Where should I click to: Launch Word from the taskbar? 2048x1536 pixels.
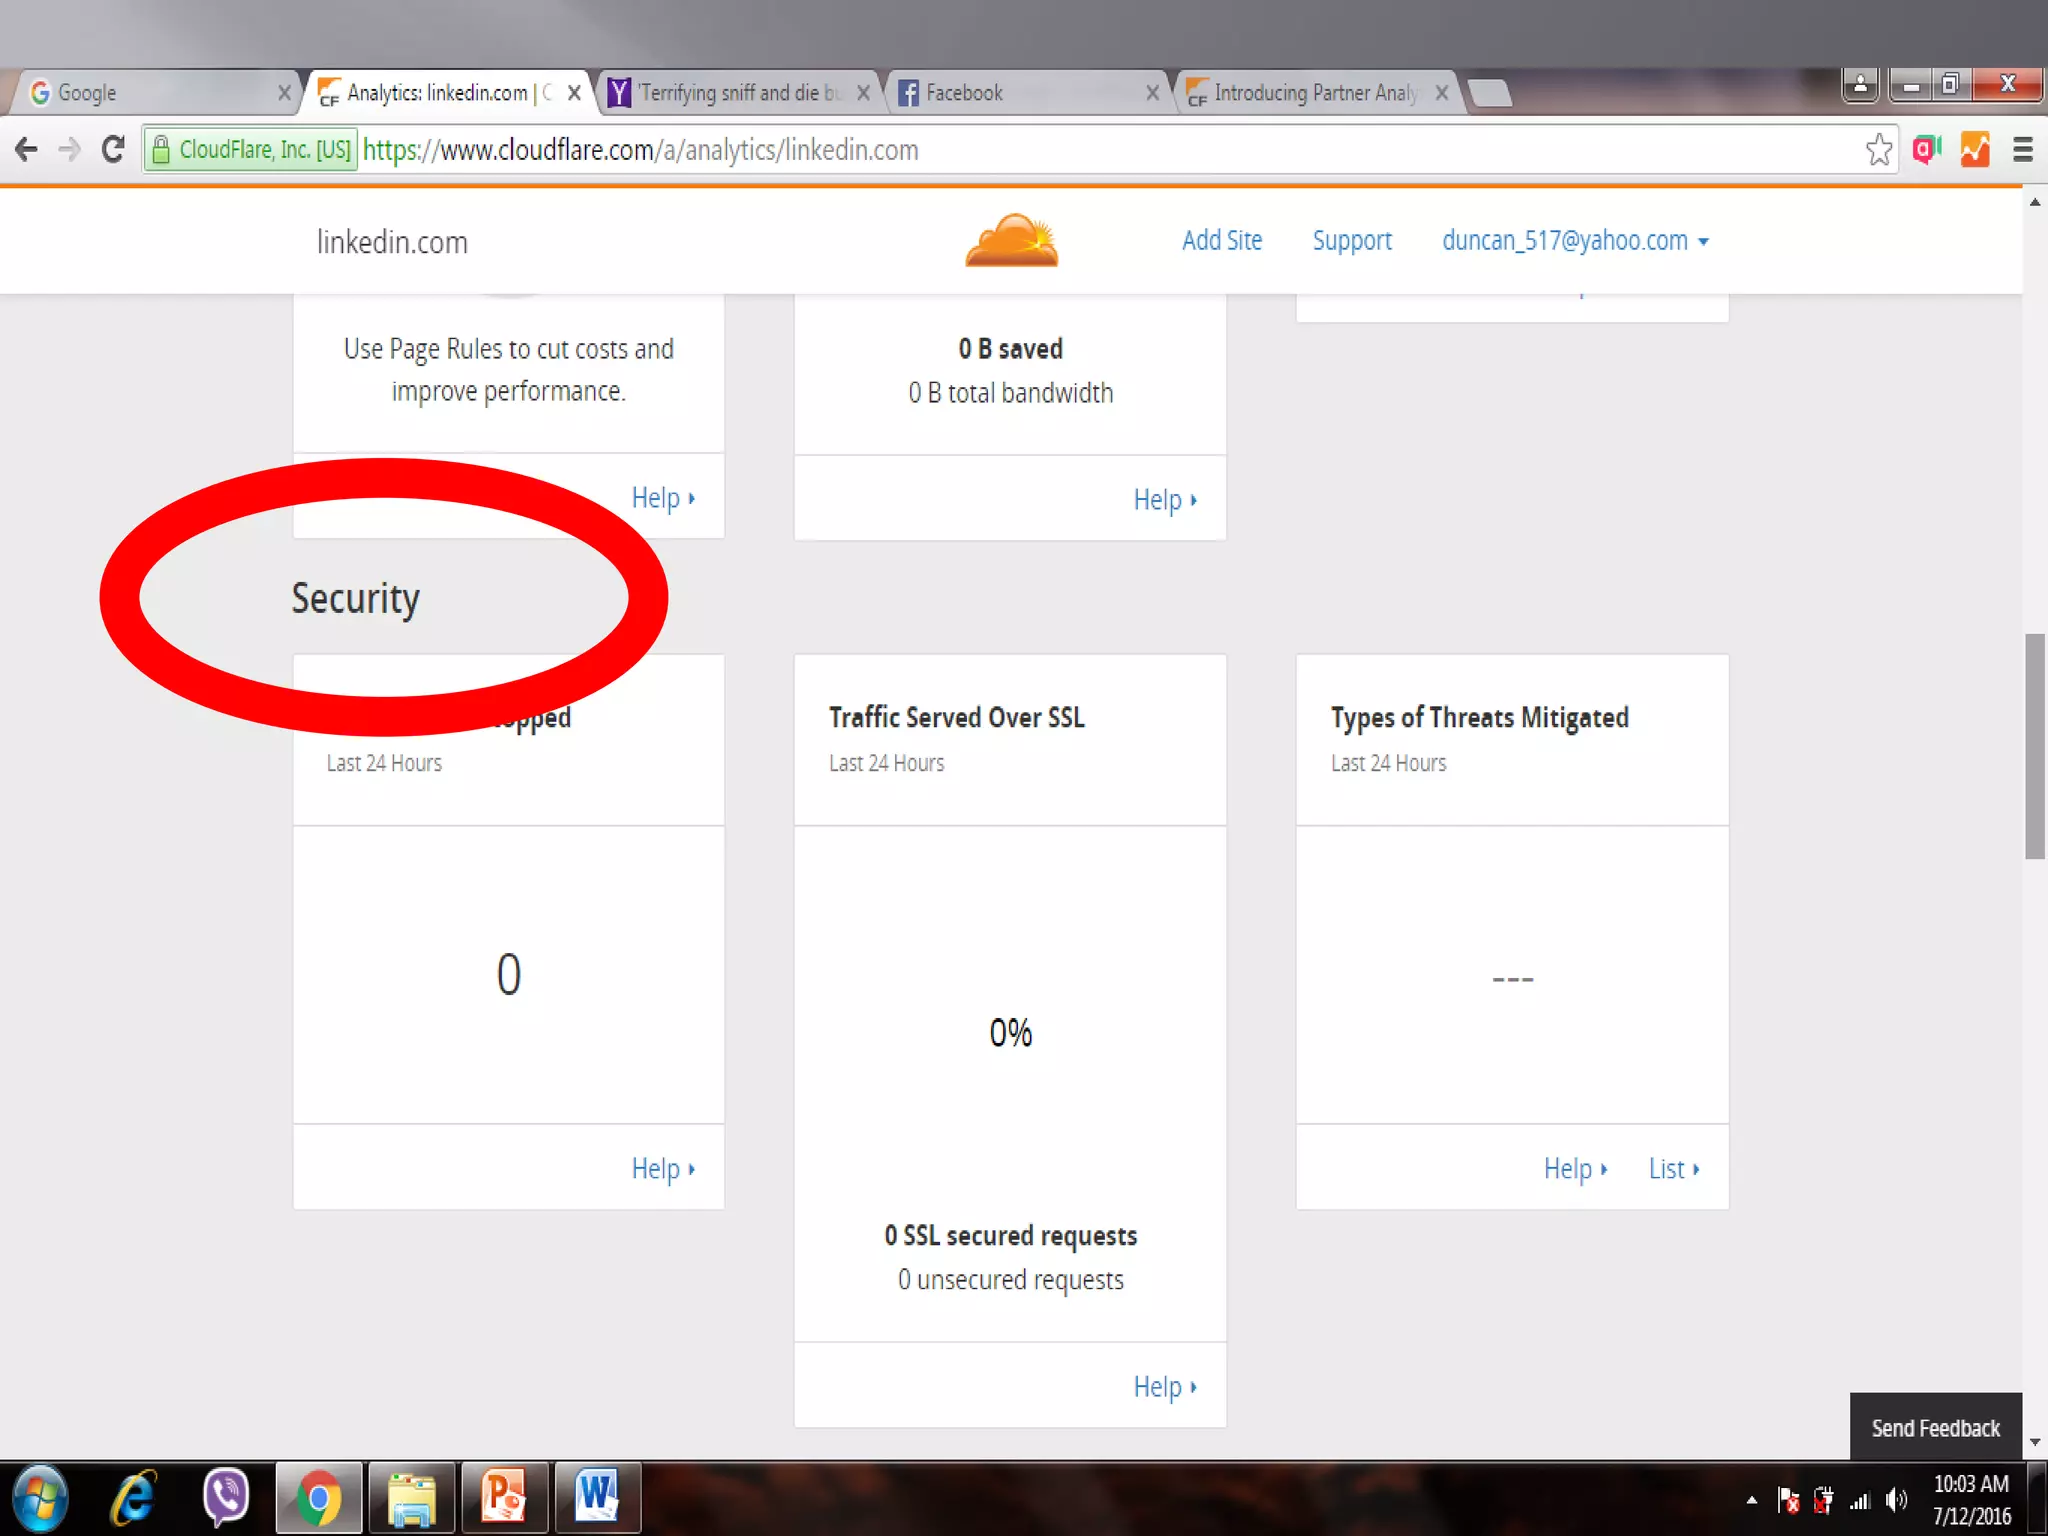coord(597,1498)
